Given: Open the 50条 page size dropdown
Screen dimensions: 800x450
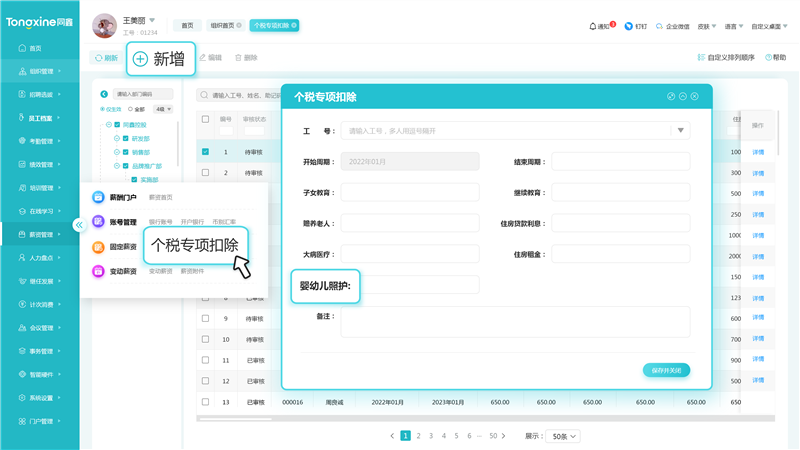Looking at the screenshot, I should click(x=565, y=436).
